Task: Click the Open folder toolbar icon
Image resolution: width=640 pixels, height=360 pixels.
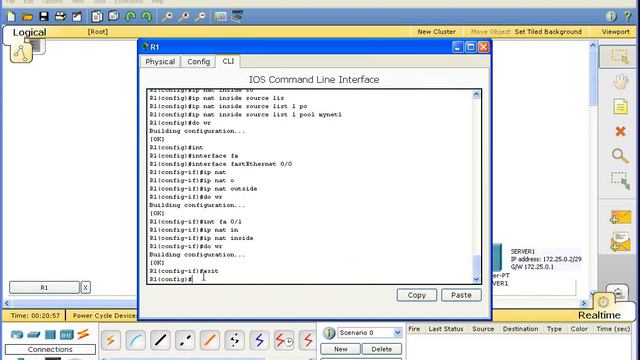Action: [x=27, y=16]
